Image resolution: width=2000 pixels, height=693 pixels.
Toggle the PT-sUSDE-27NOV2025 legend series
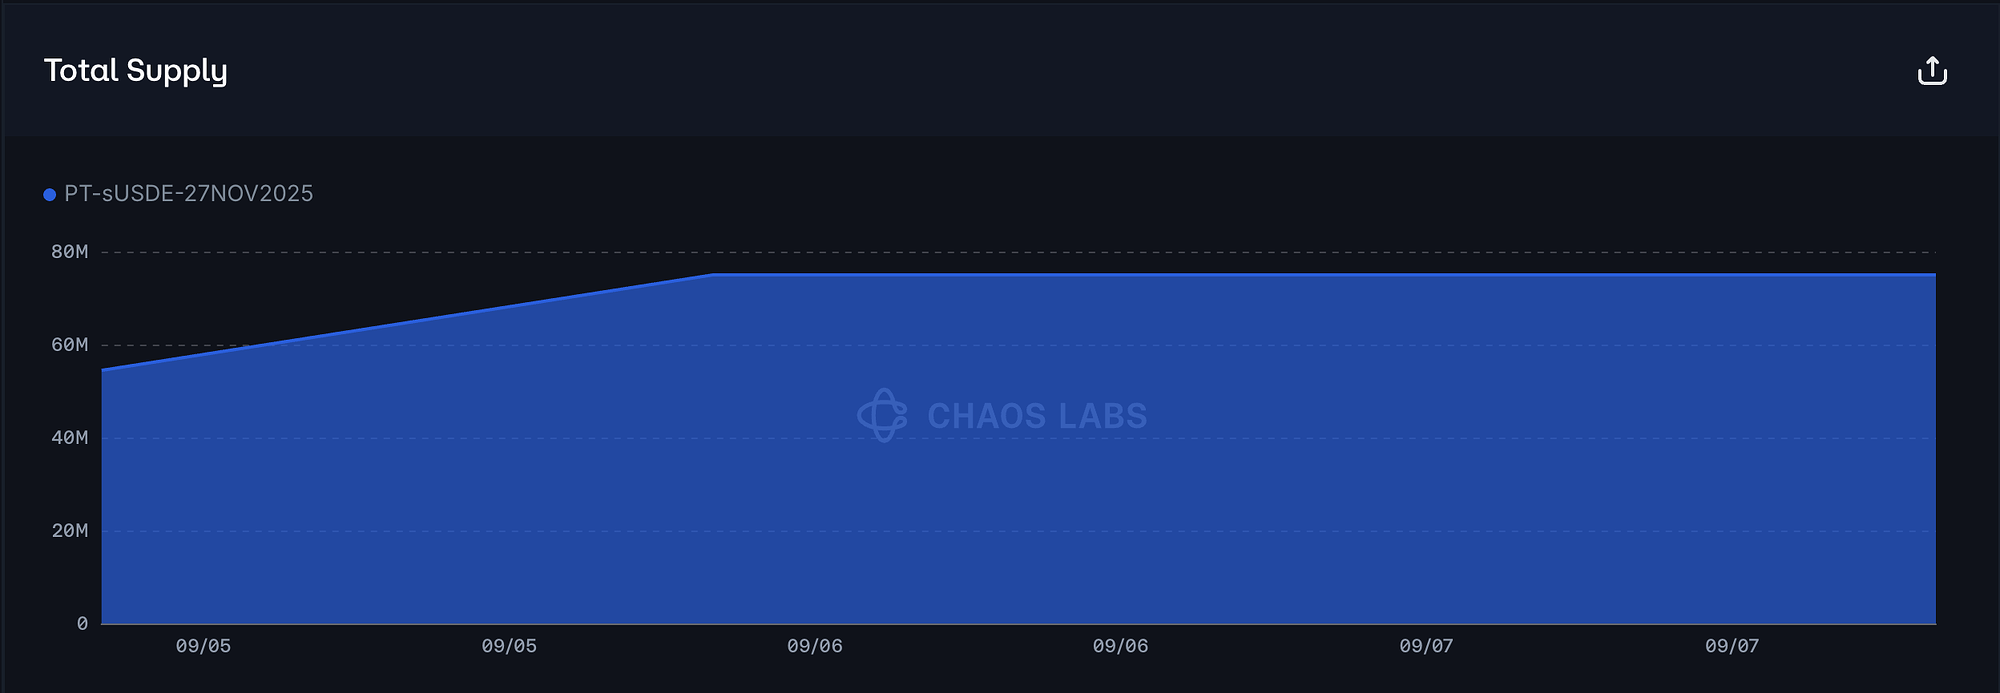point(188,194)
